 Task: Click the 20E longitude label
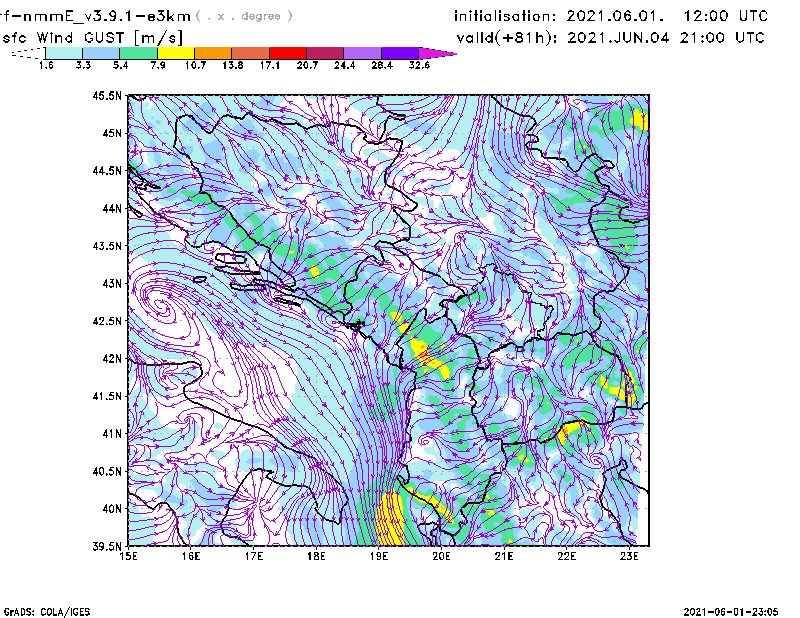pyautogui.click(x=441, y=556)
